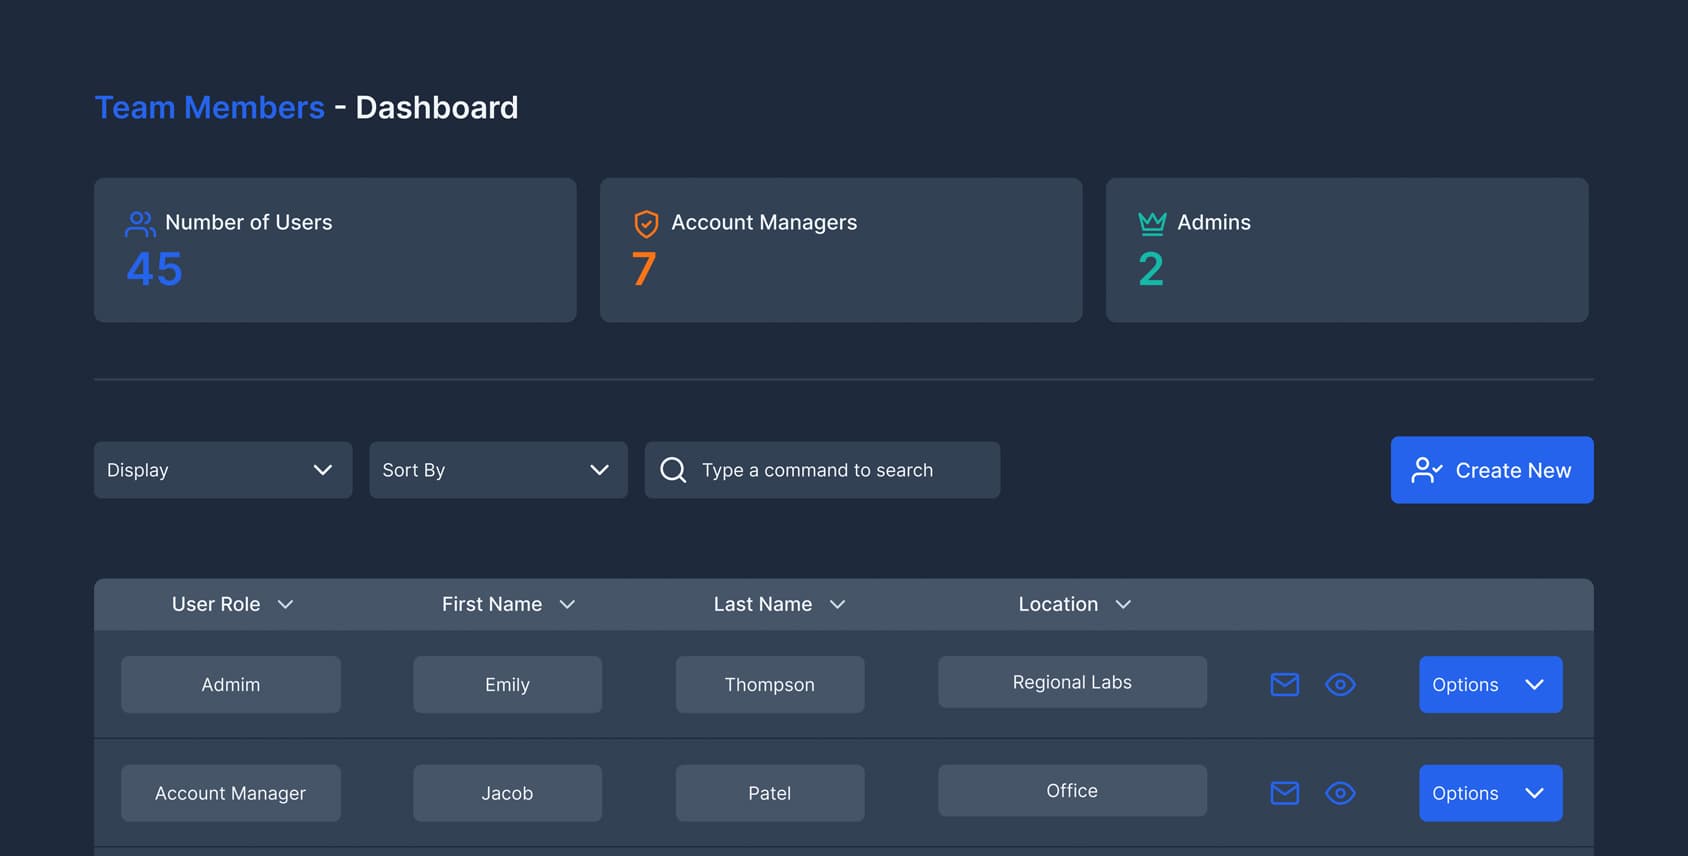Open the Sort By dropdown
Image resolution: width=1688 pixels, height=856 pixels.
coord(497,470)
